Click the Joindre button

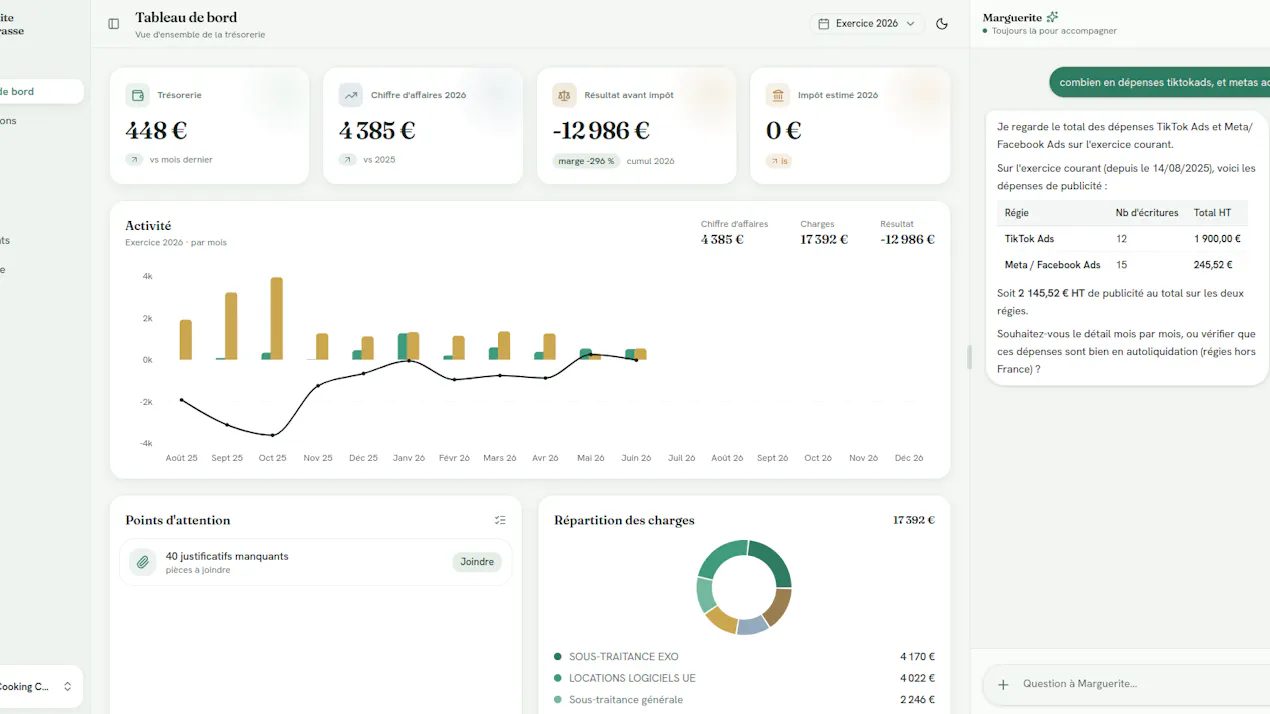pos(477,562)
